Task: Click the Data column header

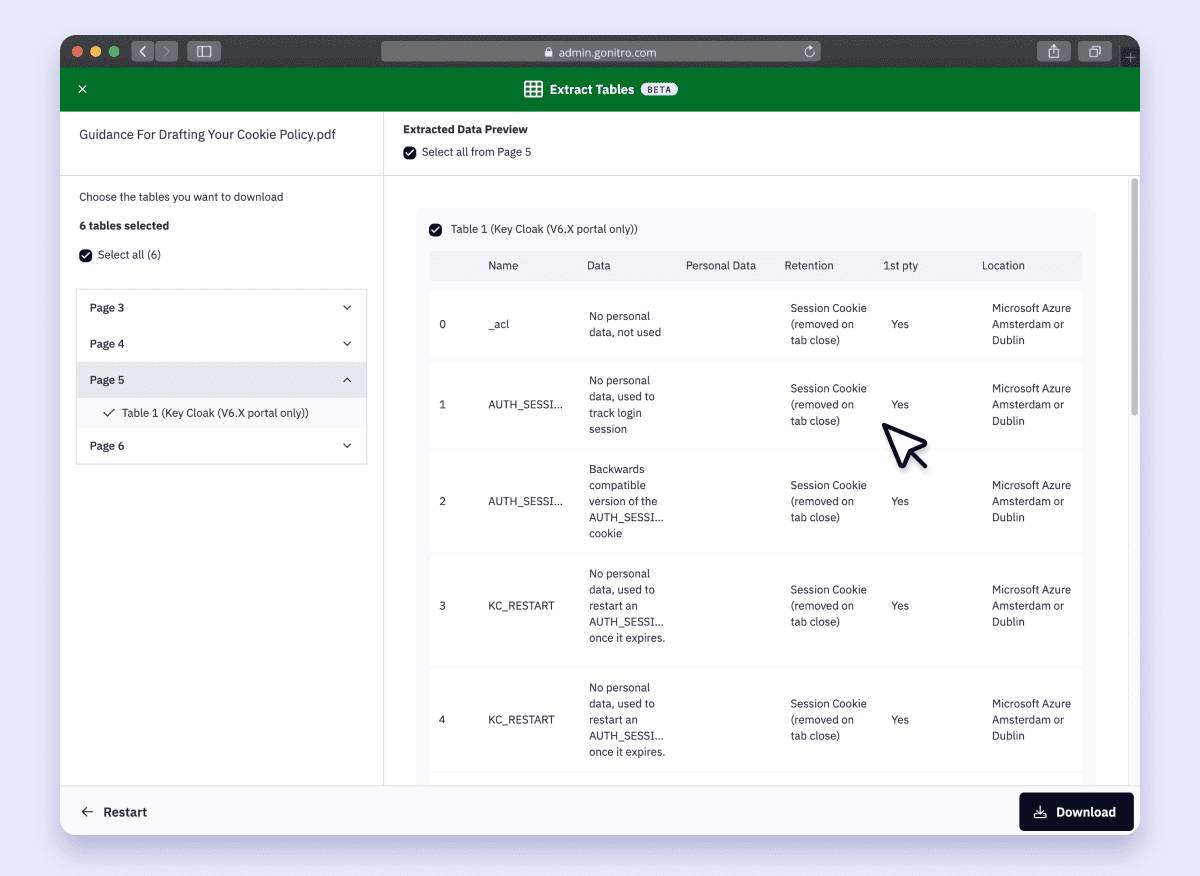Action: pyautogui.click(x=599, y=266)
